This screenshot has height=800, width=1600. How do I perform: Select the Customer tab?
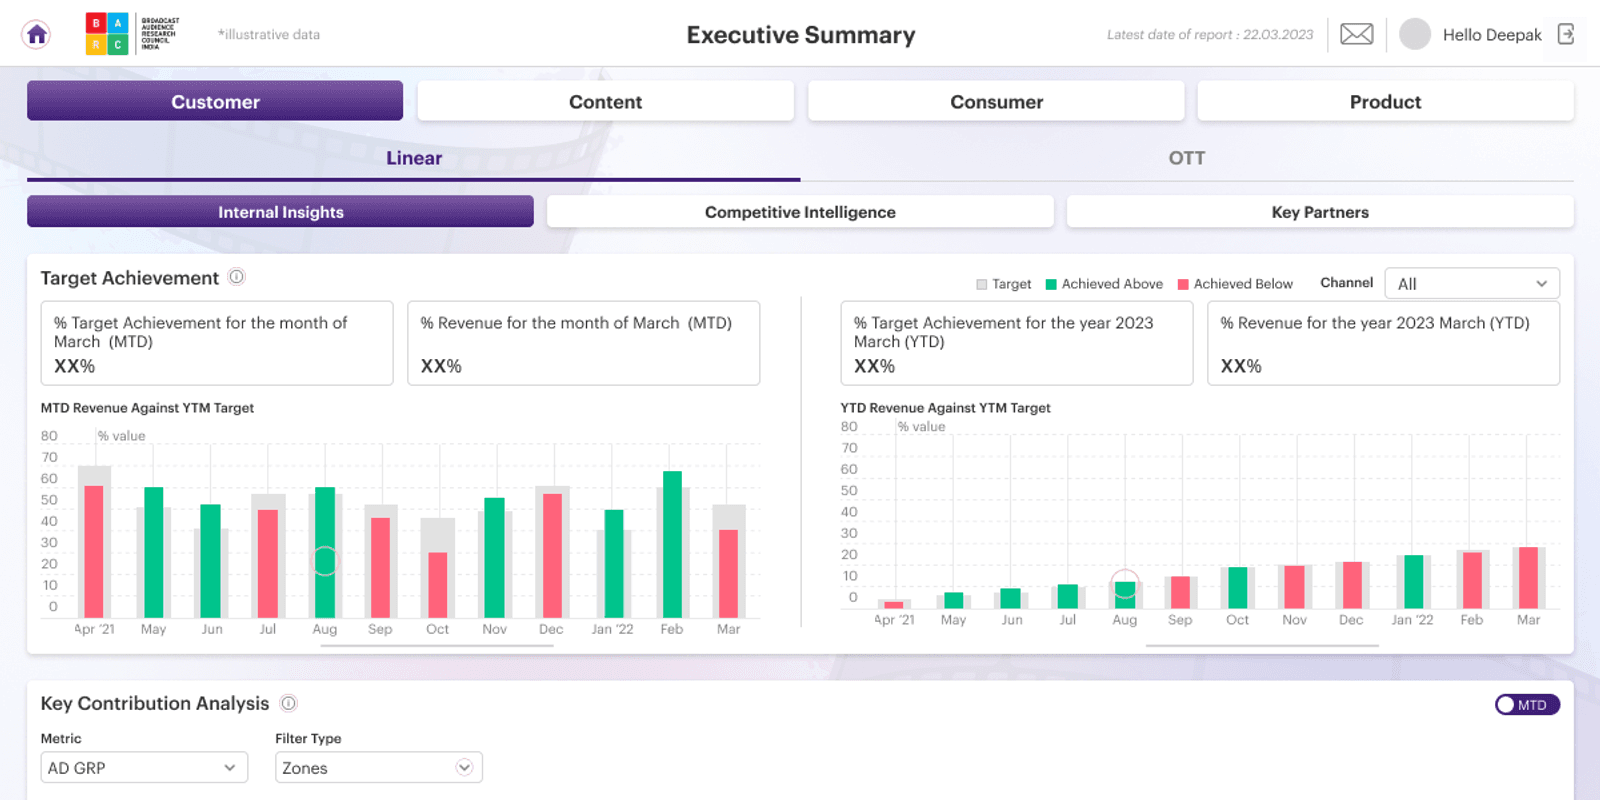(x=215, y=101)
